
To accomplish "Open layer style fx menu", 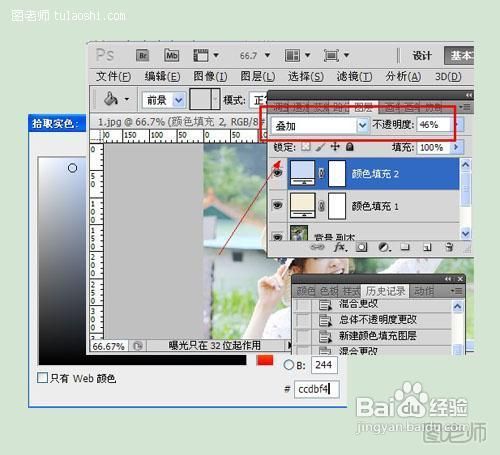I will point(340,247).
